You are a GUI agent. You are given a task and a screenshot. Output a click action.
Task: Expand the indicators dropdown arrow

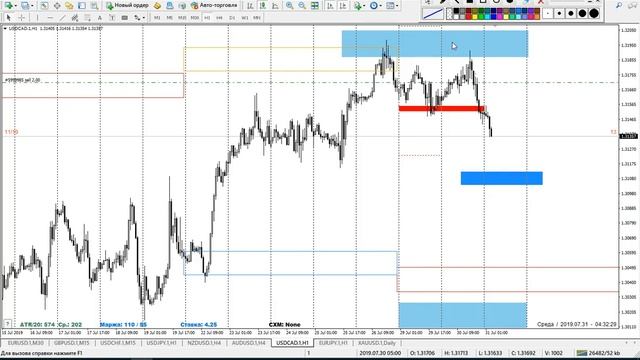tap(364, 6)
